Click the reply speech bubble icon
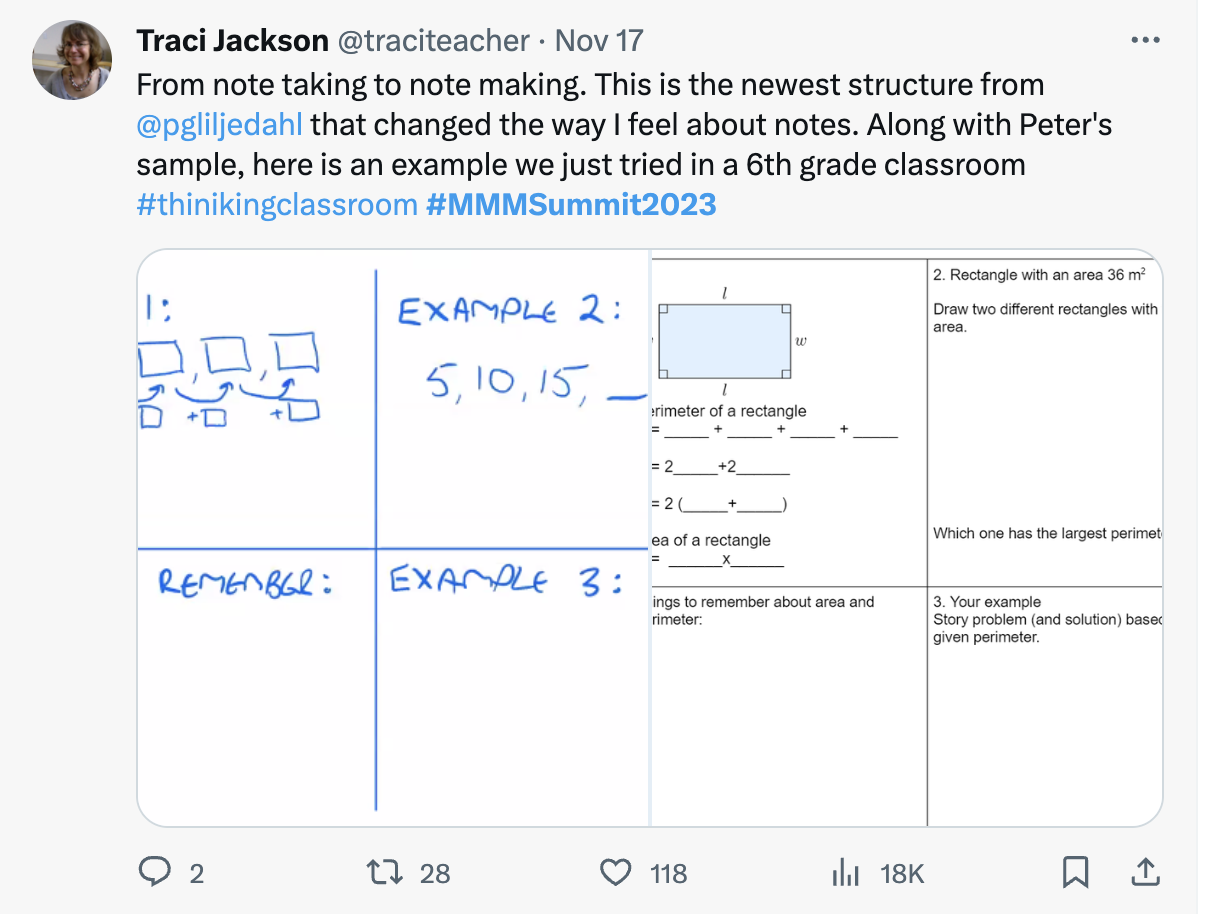Image resolution: width=1212 pixels, height=914 pixels. point(154,873)
